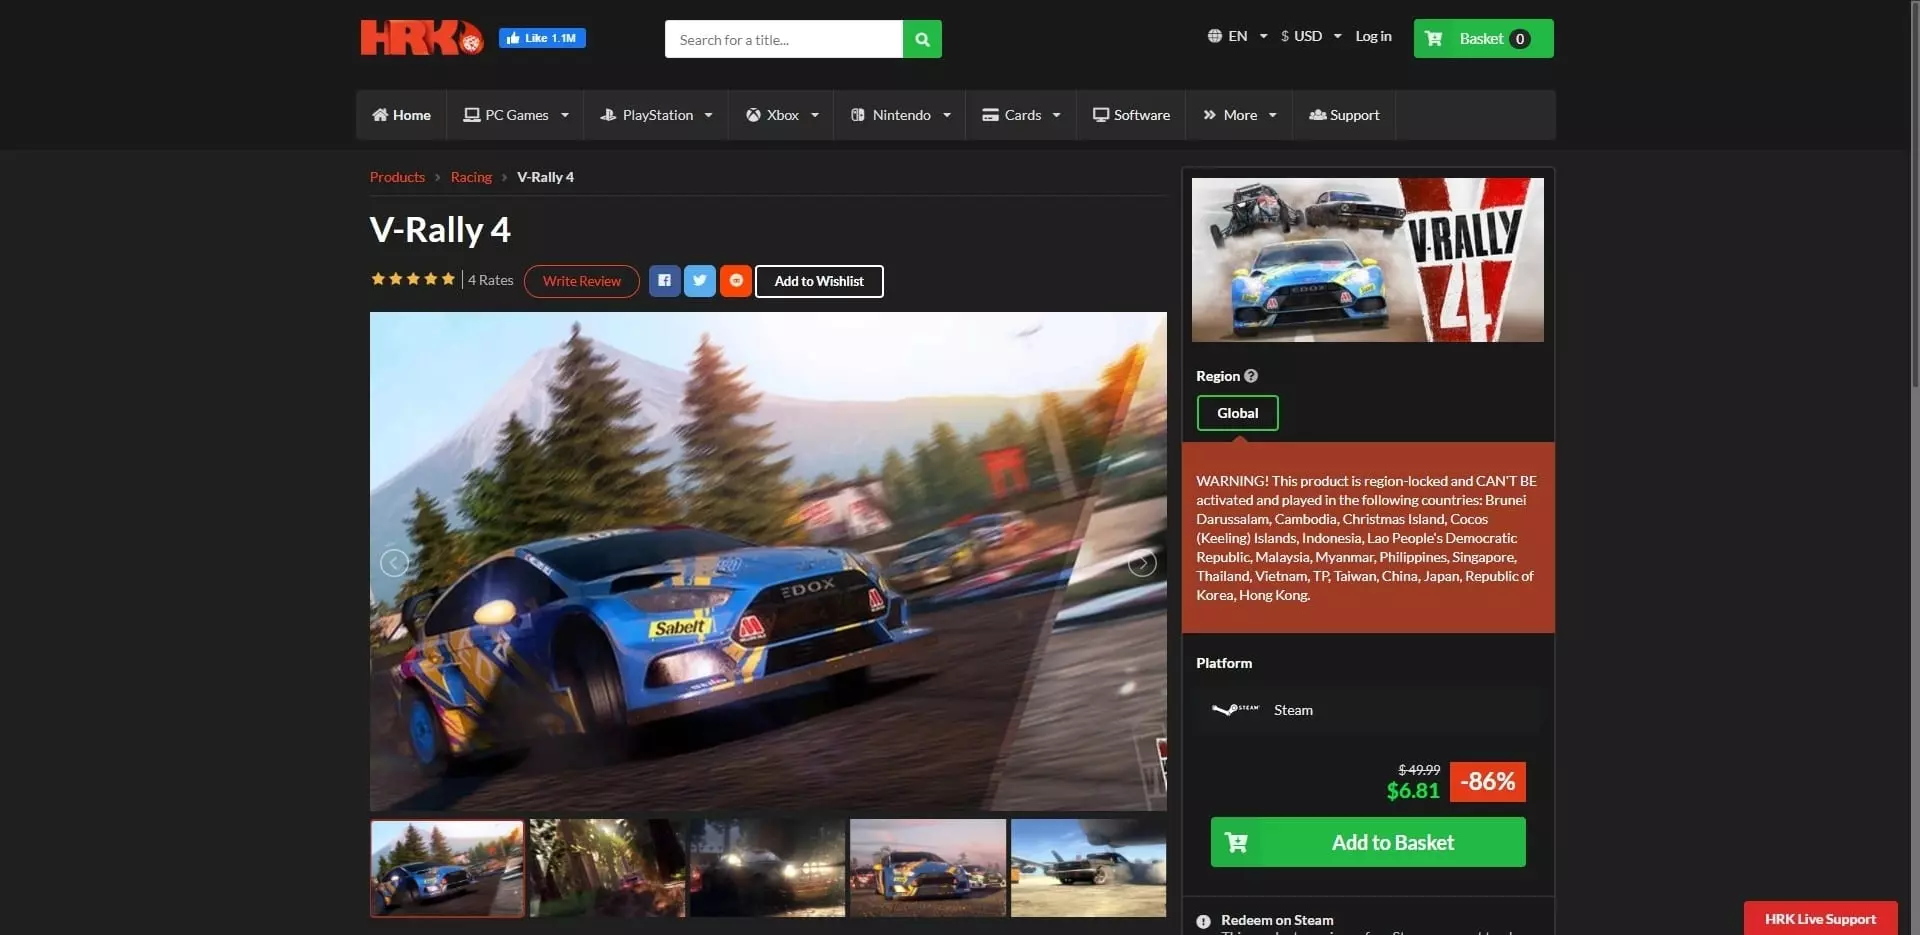Expand the PC Games menu
The image size is (1920, 935).
tap(516, 115)
